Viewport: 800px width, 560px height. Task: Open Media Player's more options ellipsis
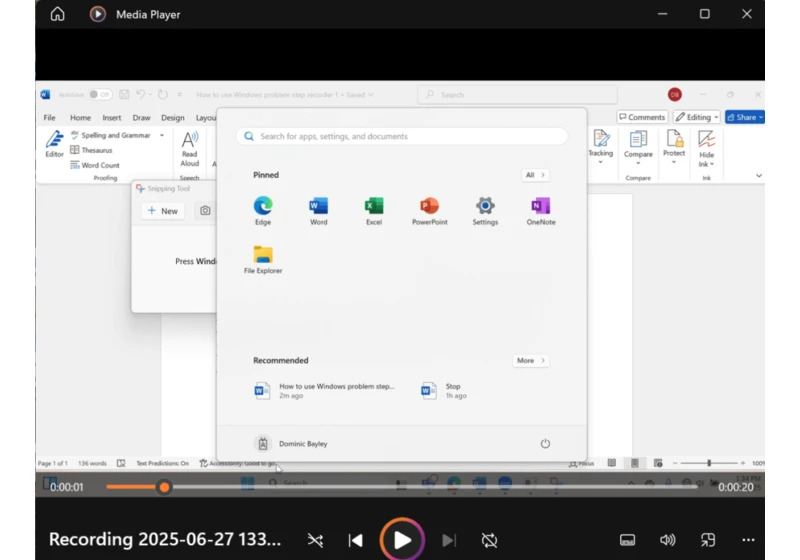[x=748, y=540]
